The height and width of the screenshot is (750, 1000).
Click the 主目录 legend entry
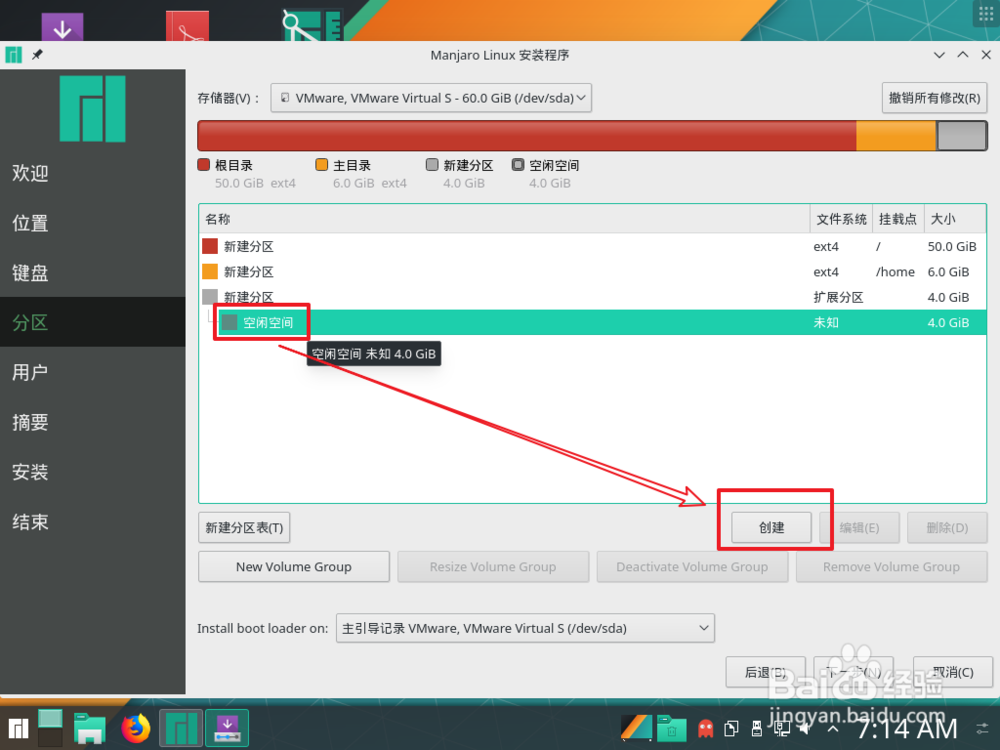[x=361, y=173]
